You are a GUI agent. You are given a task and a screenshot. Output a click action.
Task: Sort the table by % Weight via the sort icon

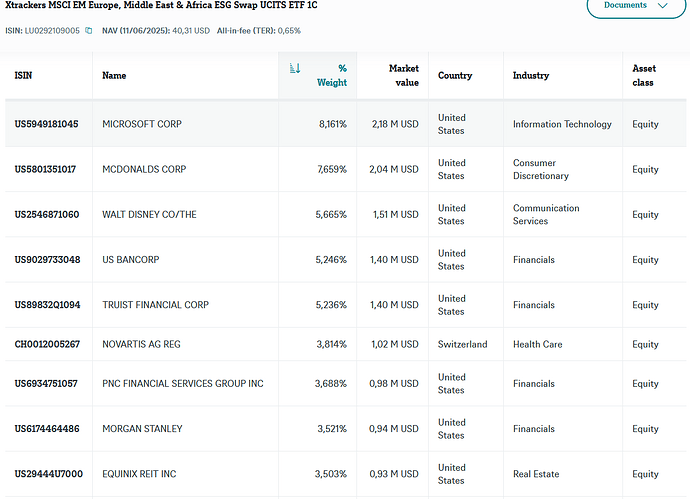(x=295, y=68)
